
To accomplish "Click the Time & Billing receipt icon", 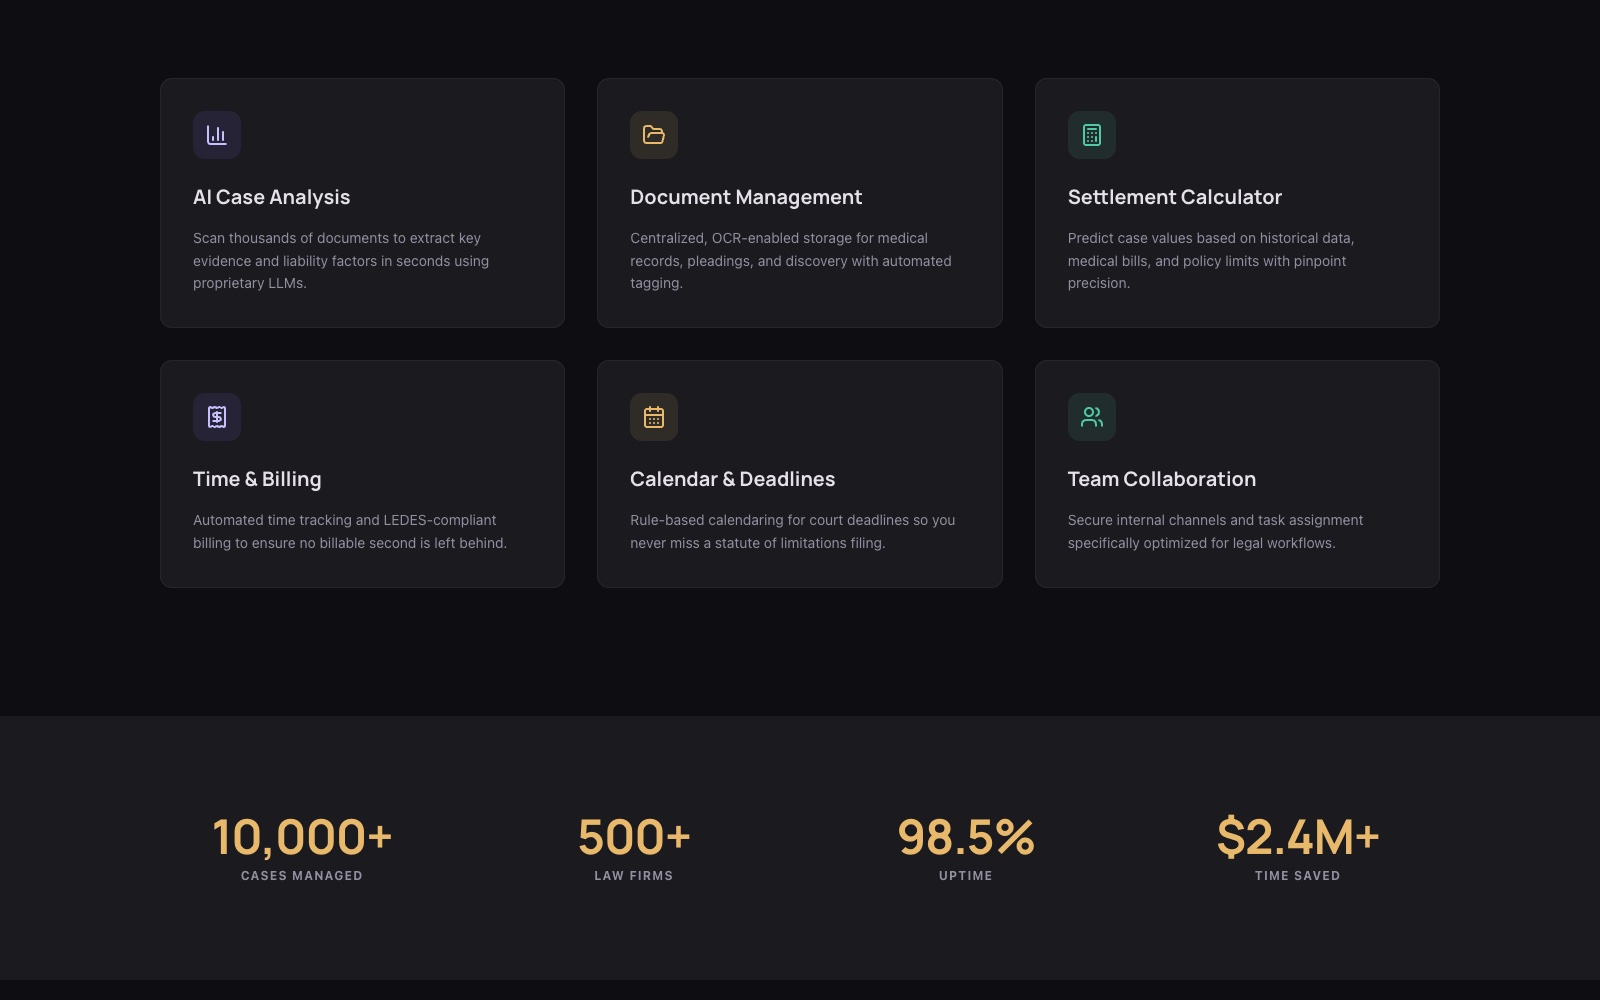I will (217, 417).
